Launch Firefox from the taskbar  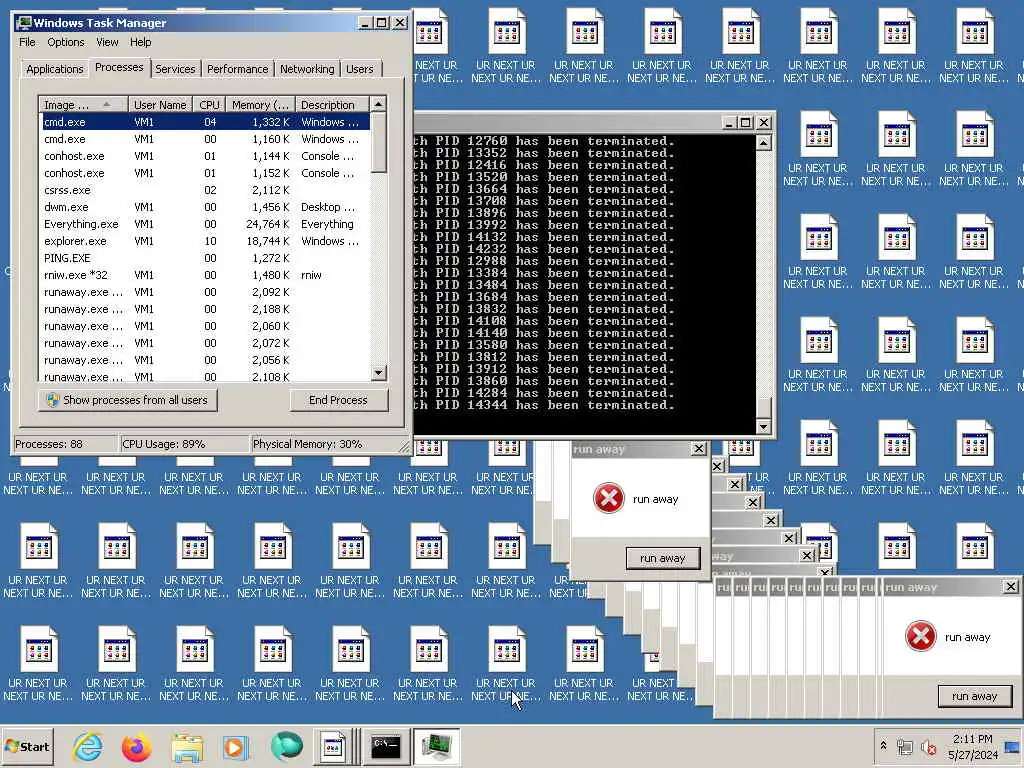[x=136, y=746]
